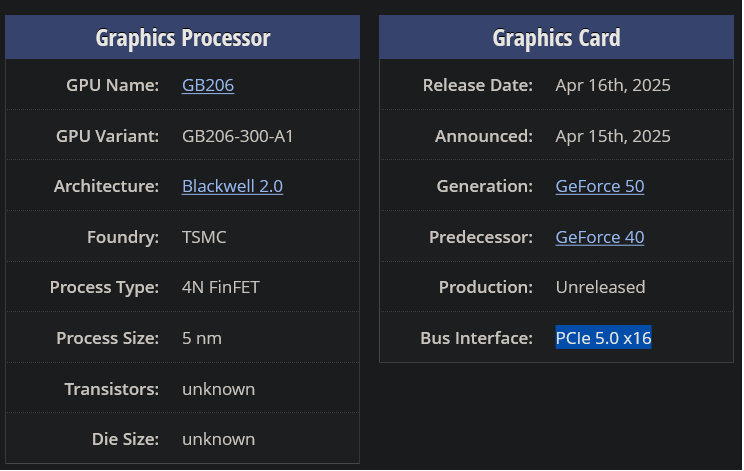
Task: Click the Apr 16th, 2025 release date
Action: [x=613, y=85]
